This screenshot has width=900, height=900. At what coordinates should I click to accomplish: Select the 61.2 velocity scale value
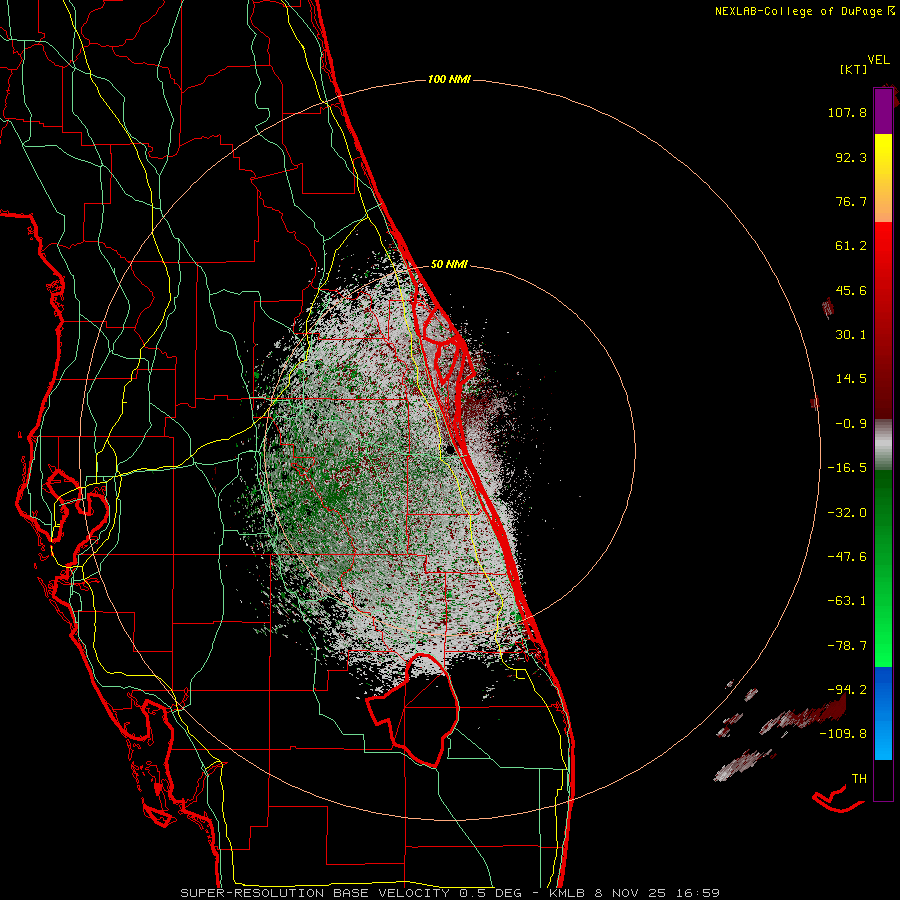[851, 246]
